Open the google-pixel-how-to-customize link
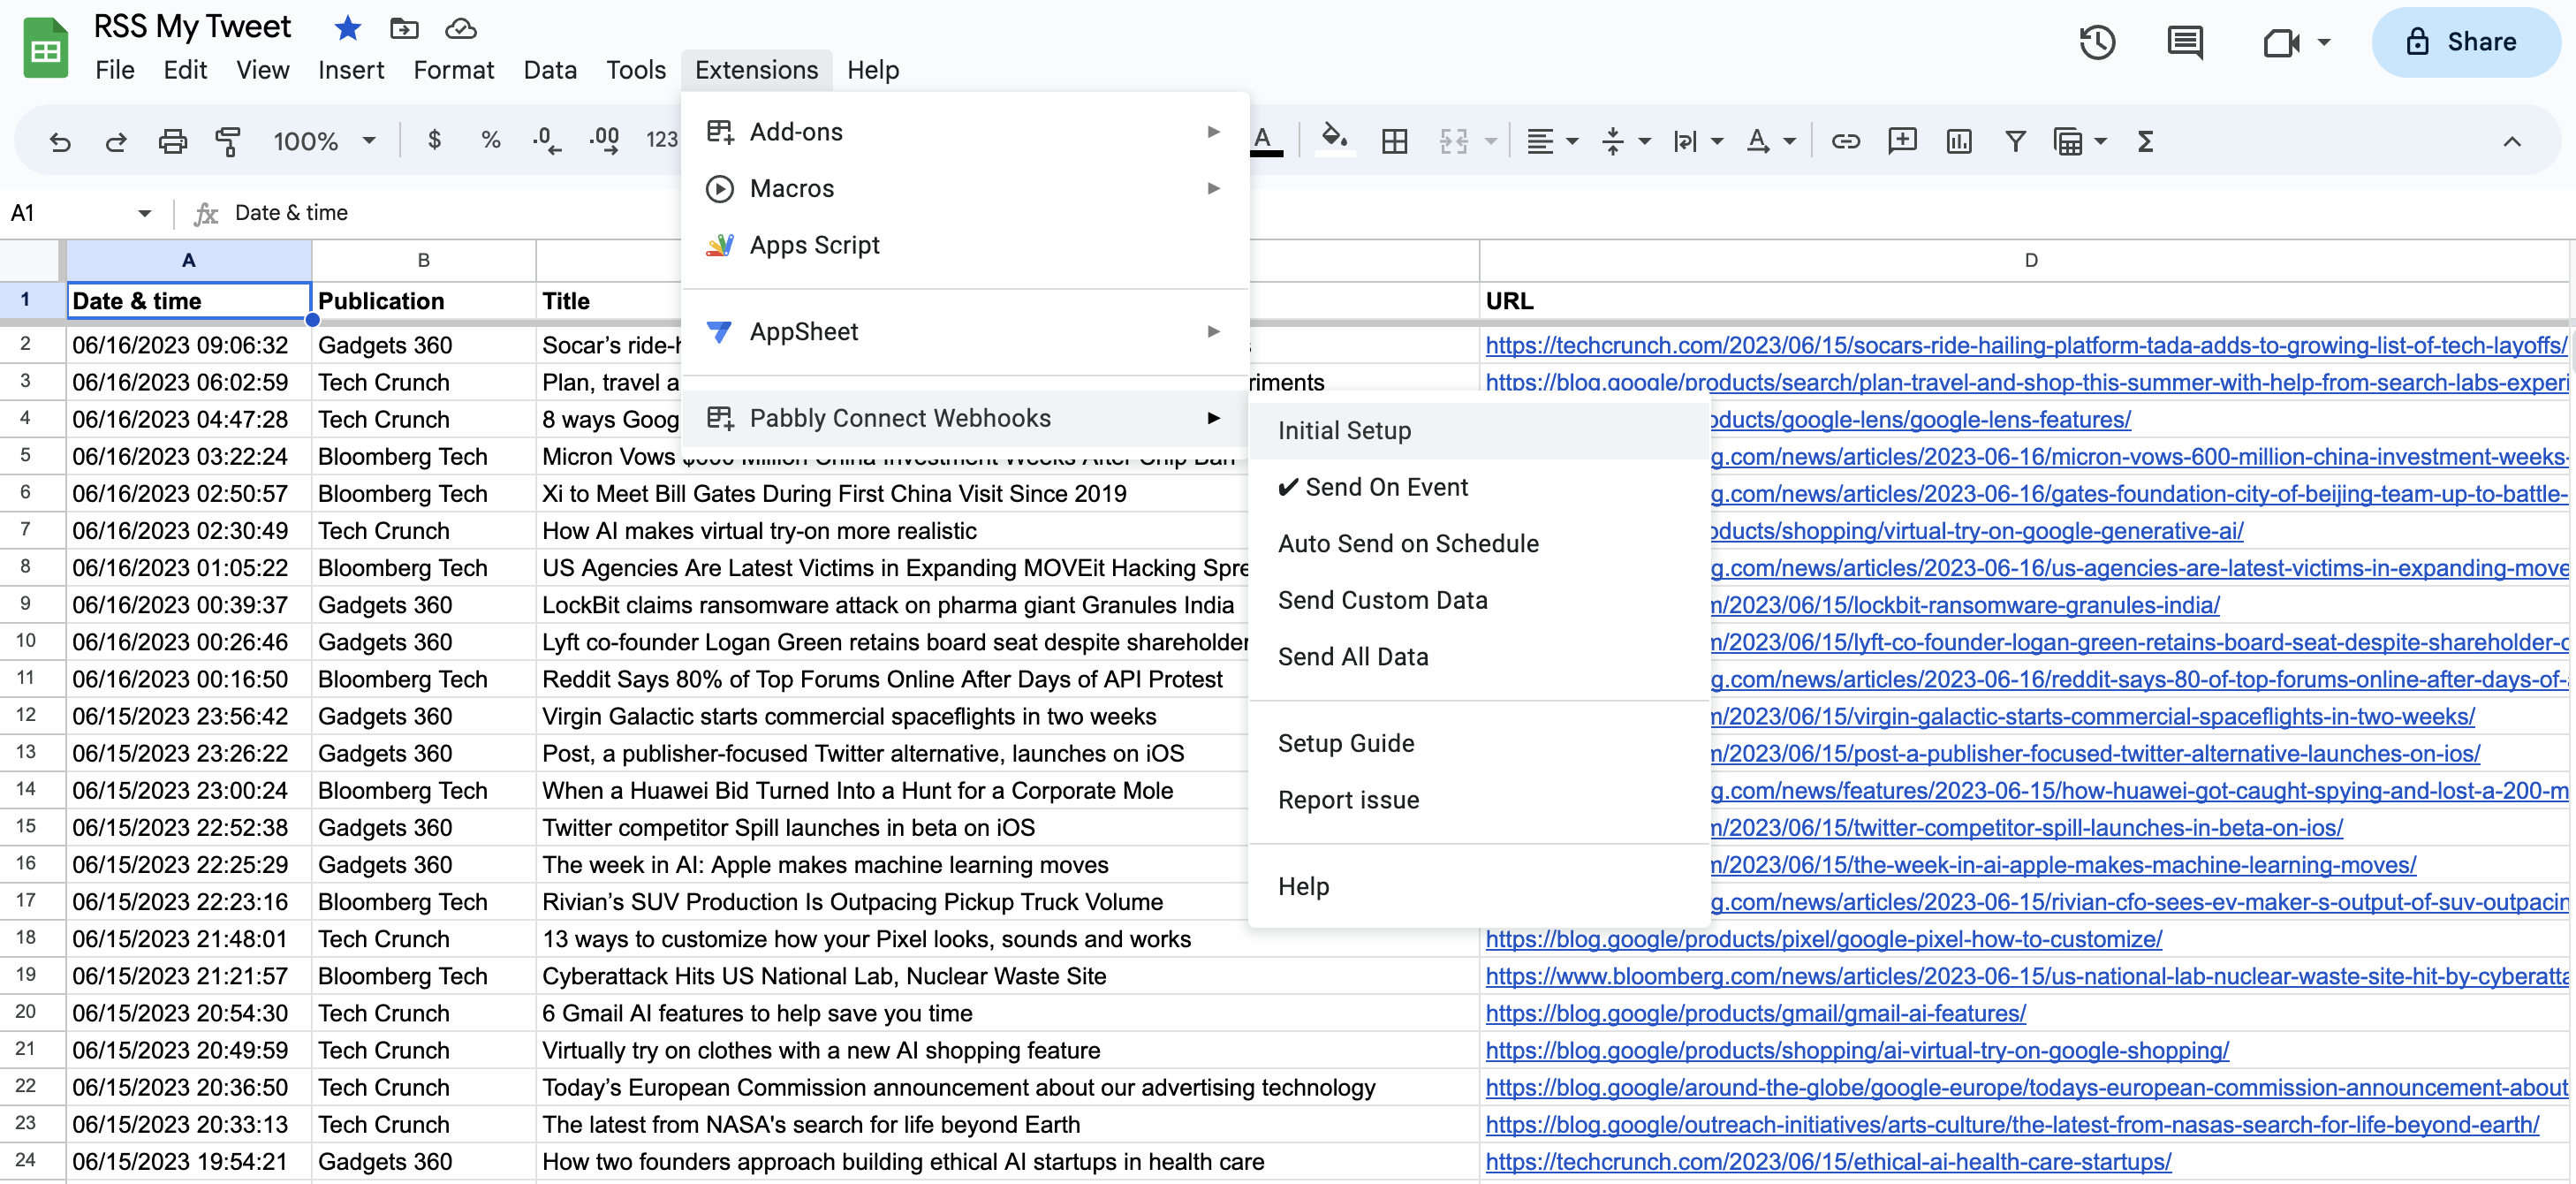 [x=1823, y=940]
